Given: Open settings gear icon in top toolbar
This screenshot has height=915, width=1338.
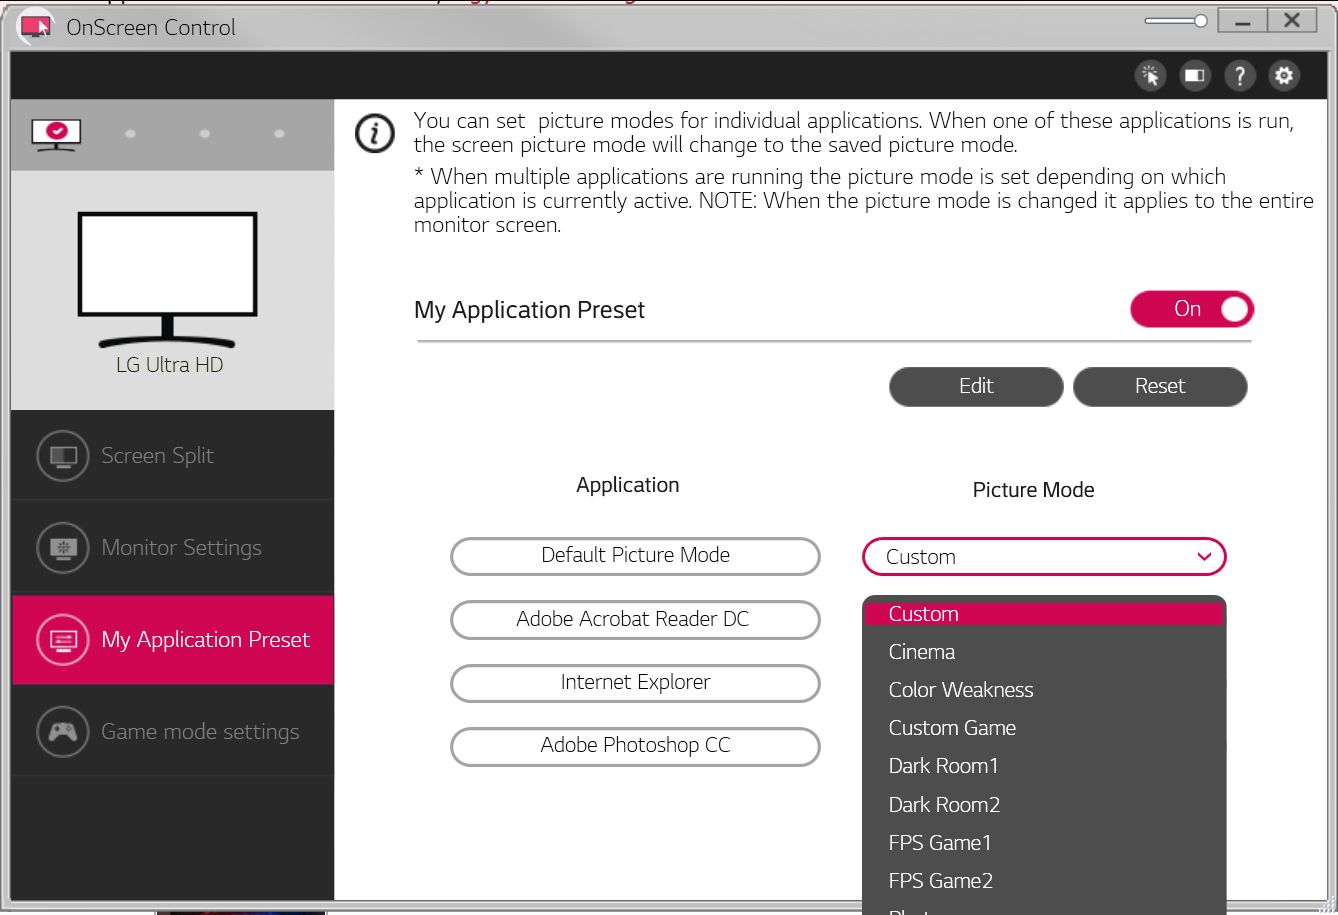Looking at the screenshot, I should [x=1284, y=75].
